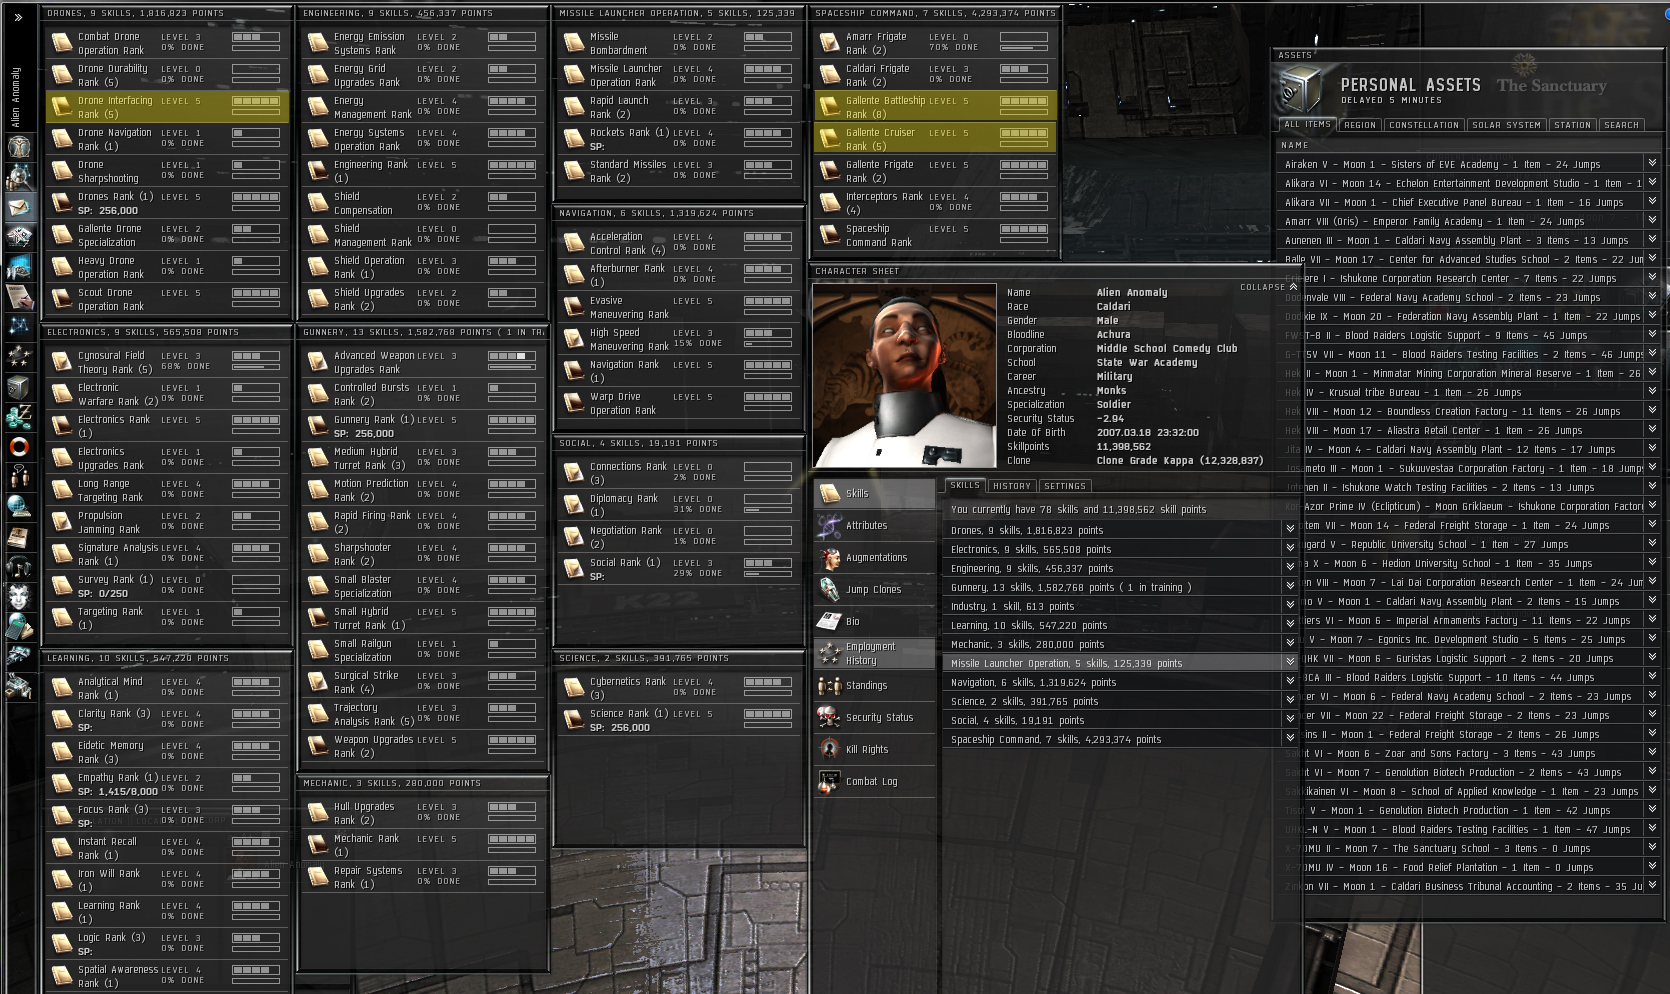The image size is (1670, 994).
Task: Launch the in-game browser globe icon
Action: point(19,506)
